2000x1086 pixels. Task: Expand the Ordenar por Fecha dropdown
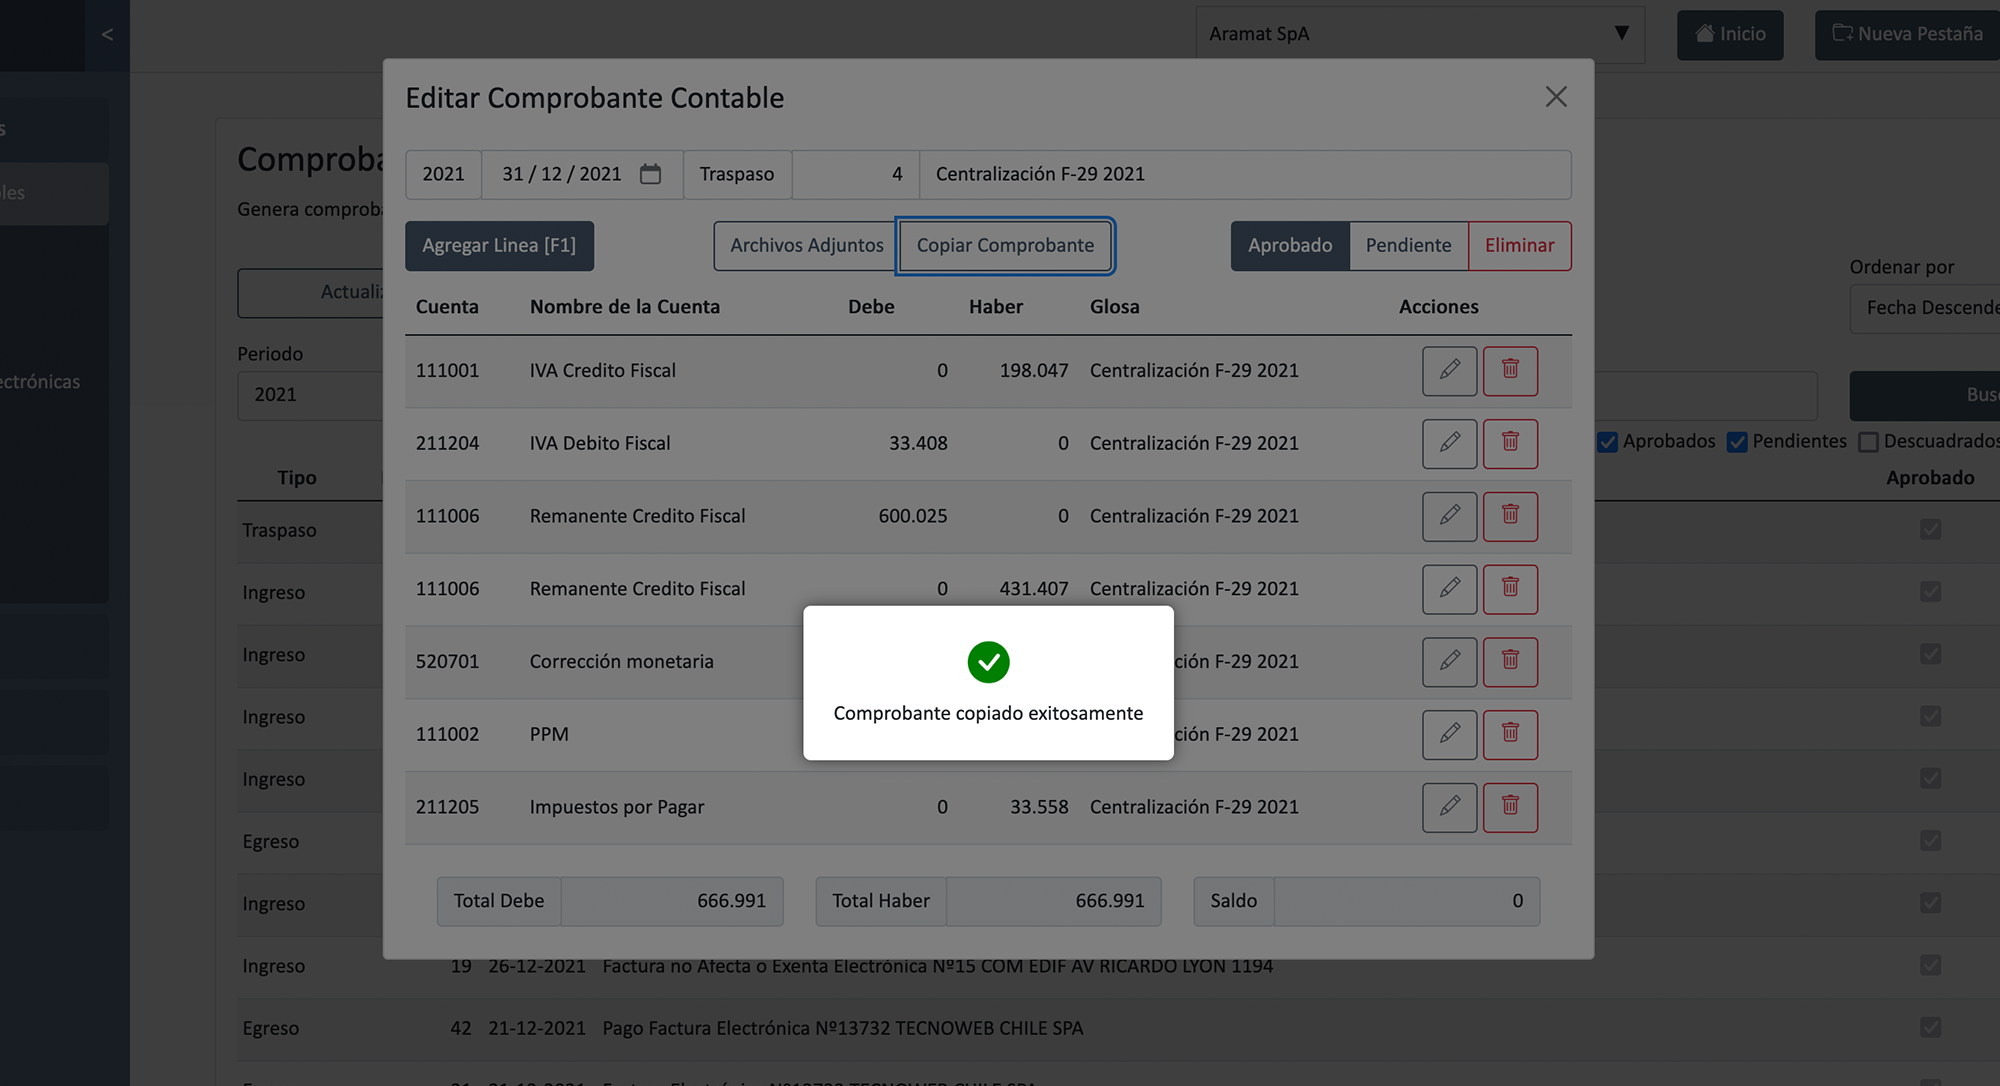(x=1926, y=308)
